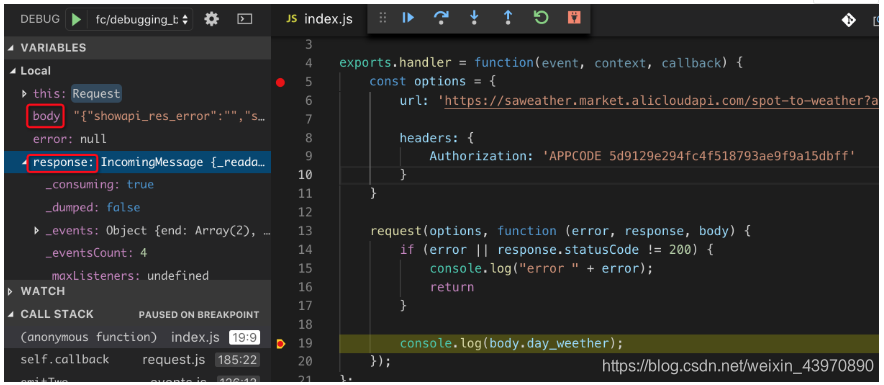
Task: Click the console.log("error " + error) statement
Action: click(541, 268)
